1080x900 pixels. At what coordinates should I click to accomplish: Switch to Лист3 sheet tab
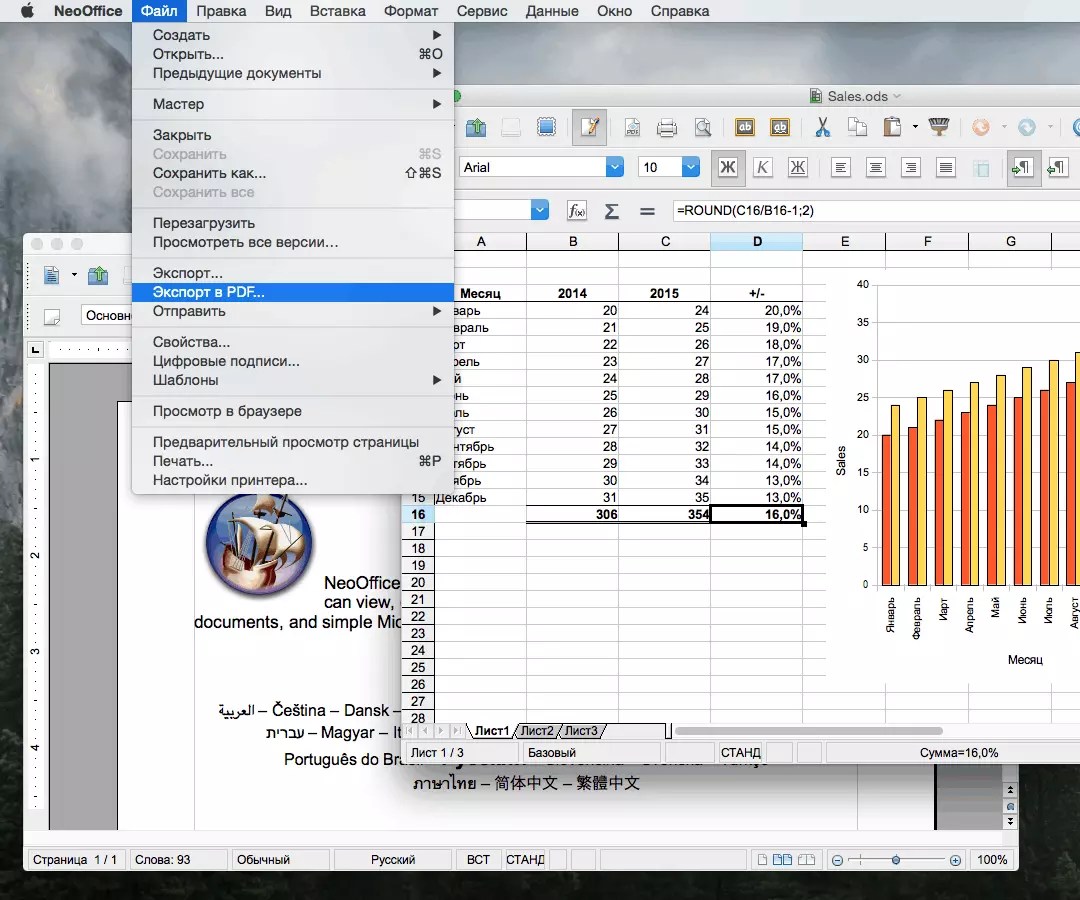click(581, 731)
